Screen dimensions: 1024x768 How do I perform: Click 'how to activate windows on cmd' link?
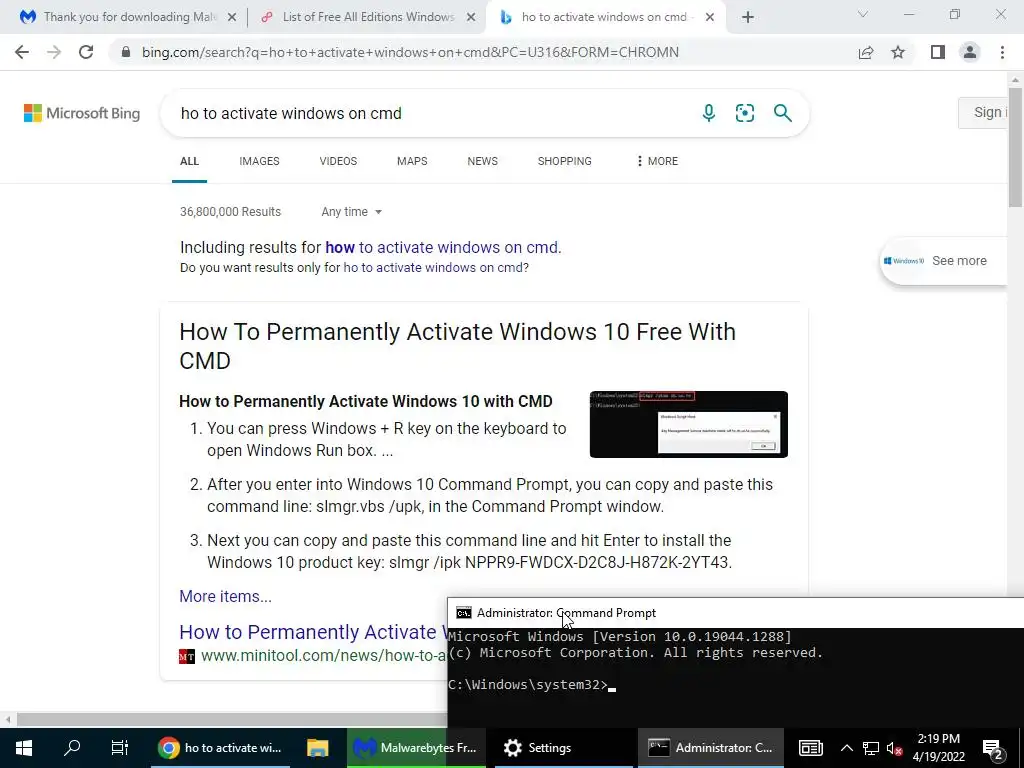(441, 248)
